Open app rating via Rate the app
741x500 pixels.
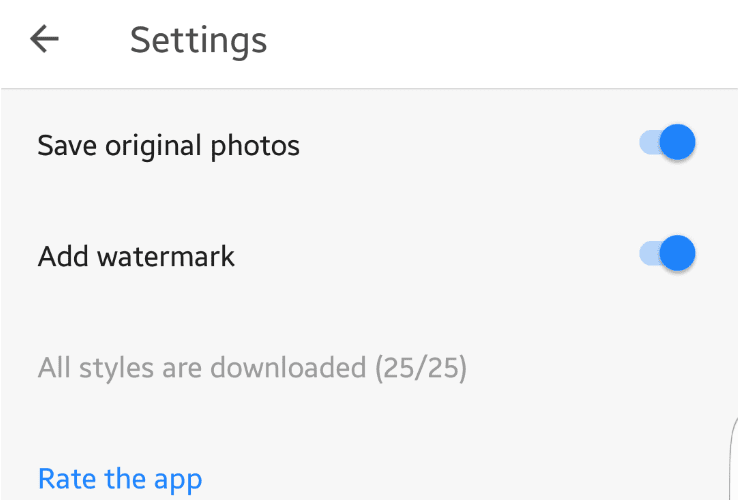(x=120, y=479)
